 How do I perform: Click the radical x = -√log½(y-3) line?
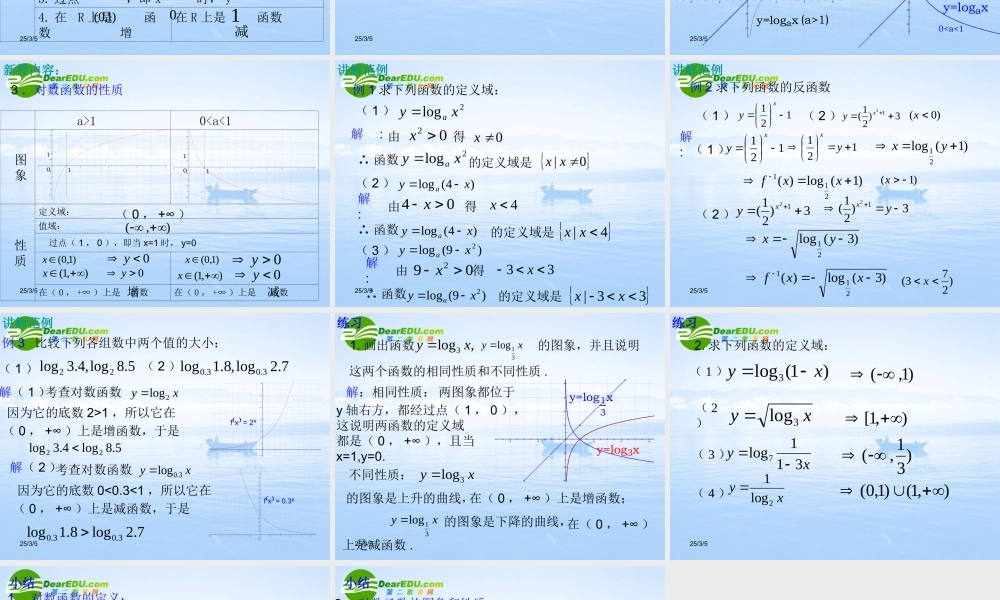802,243
